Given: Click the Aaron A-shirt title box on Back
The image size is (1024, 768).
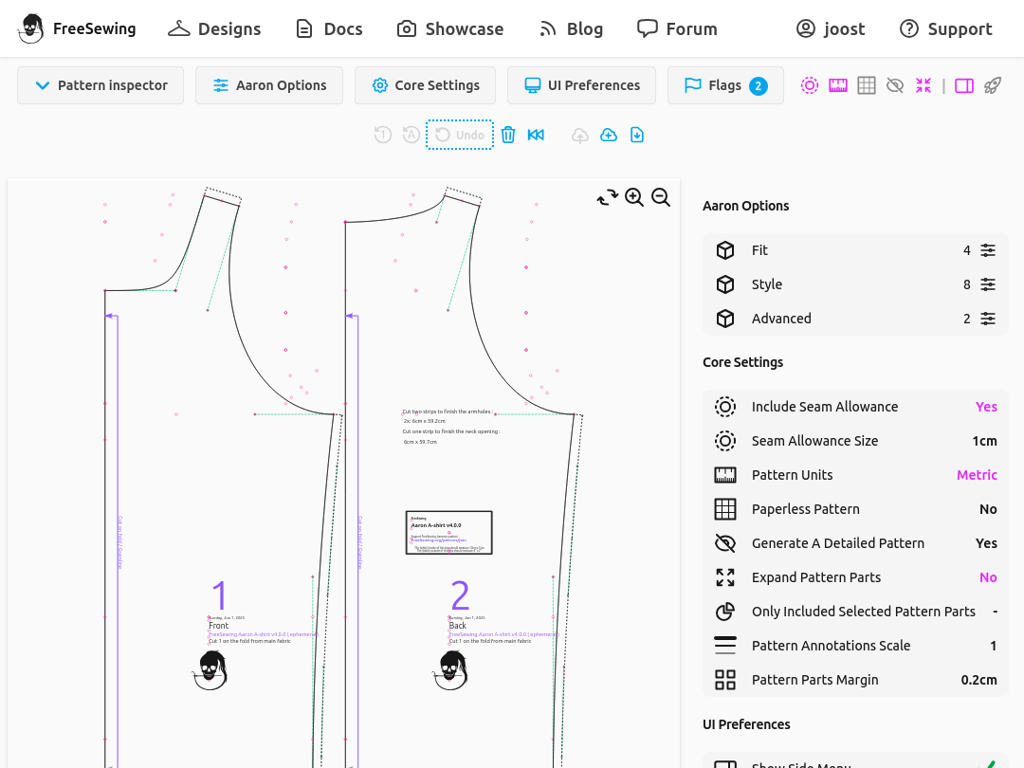Looking at the screenshot, I should (x=449, y=533).
